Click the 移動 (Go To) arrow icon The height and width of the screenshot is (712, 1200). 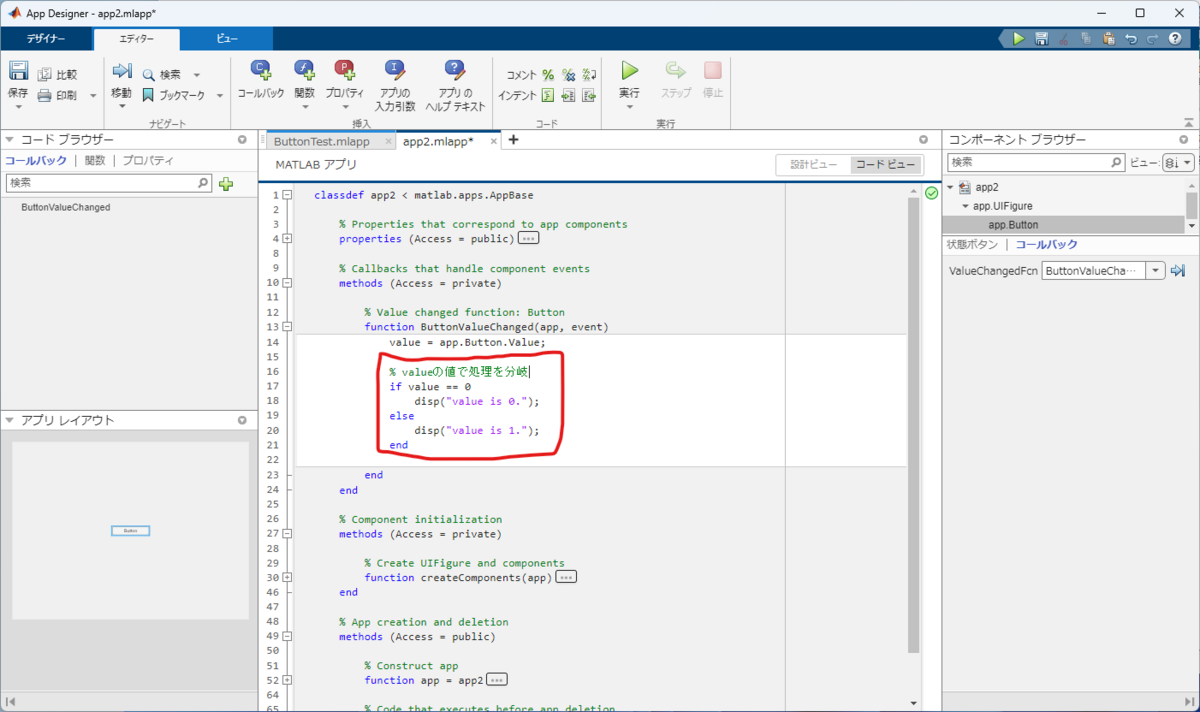click(x=122, y=70)
